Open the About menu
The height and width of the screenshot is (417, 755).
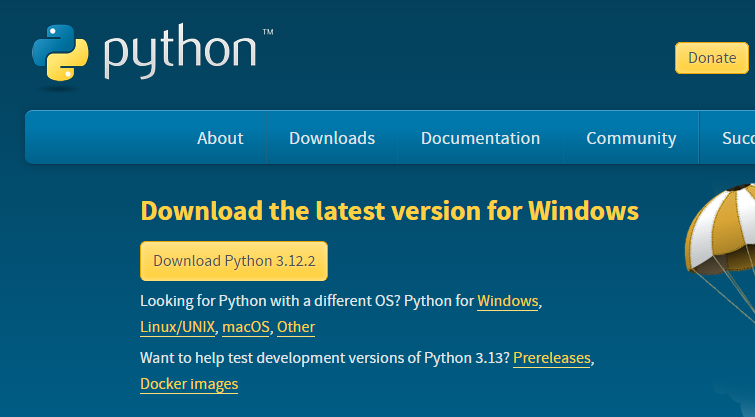coord(220,138)
